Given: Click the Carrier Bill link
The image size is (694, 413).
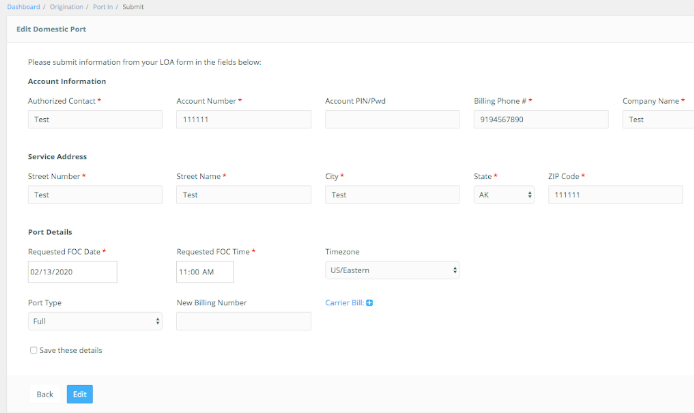Looking at the screenshot, I should [x=344, y=303].
